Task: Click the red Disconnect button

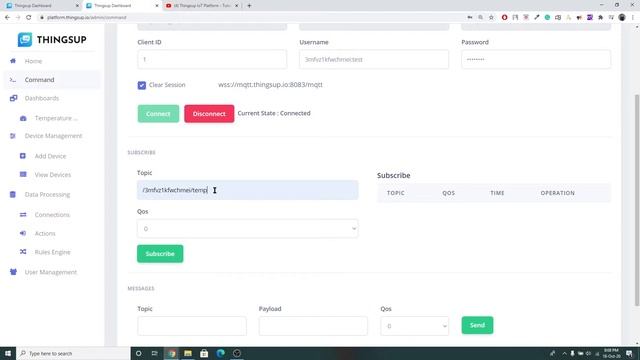Action: (x=209, y=113)
